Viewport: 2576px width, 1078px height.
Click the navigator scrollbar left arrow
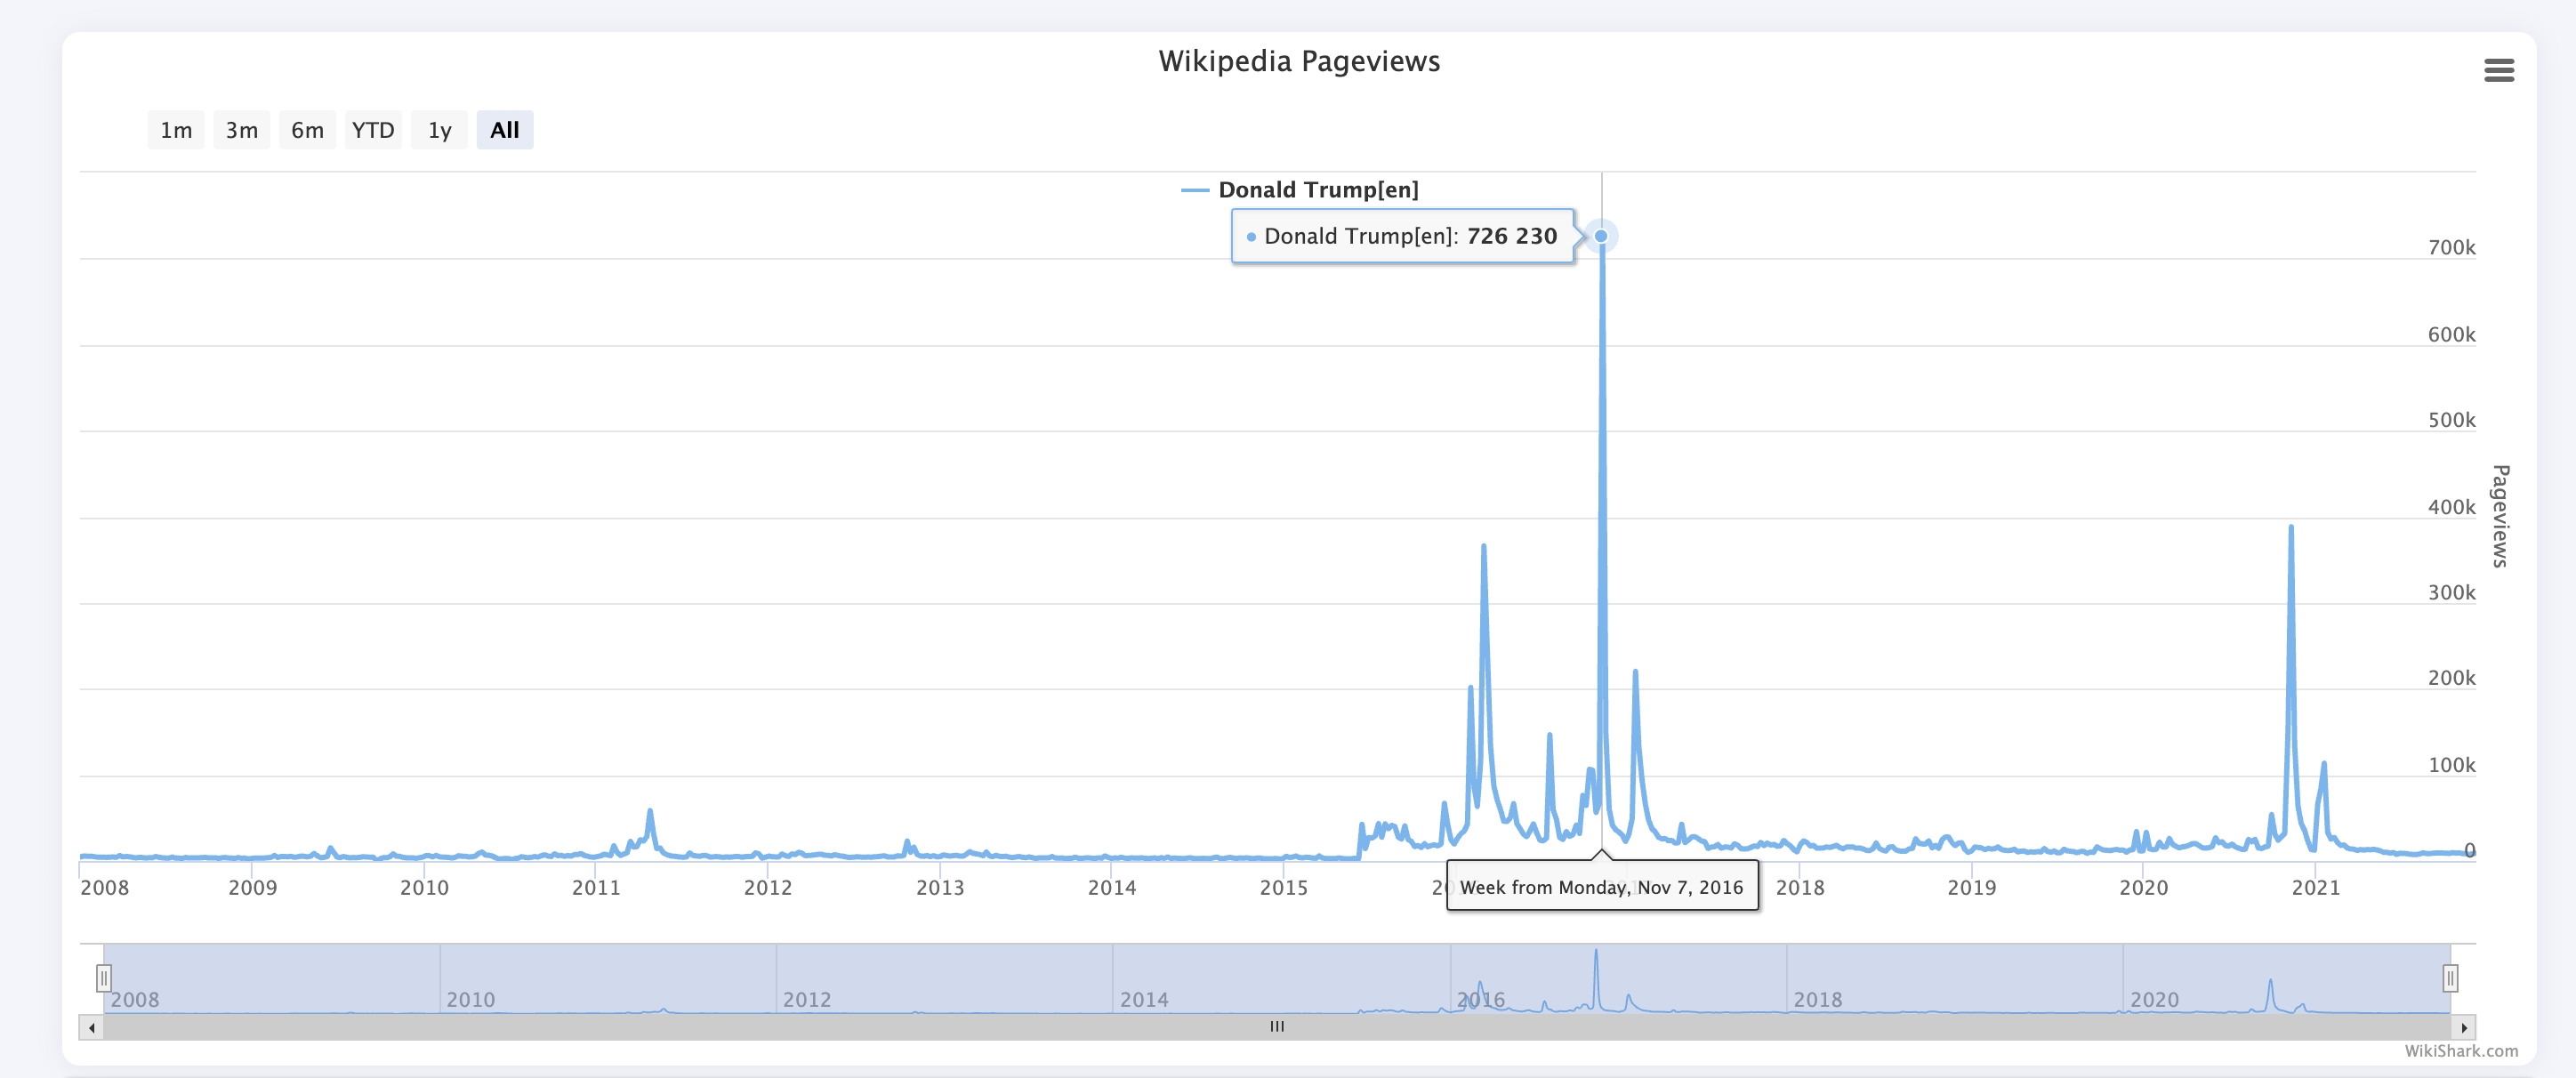point(91,1027)
